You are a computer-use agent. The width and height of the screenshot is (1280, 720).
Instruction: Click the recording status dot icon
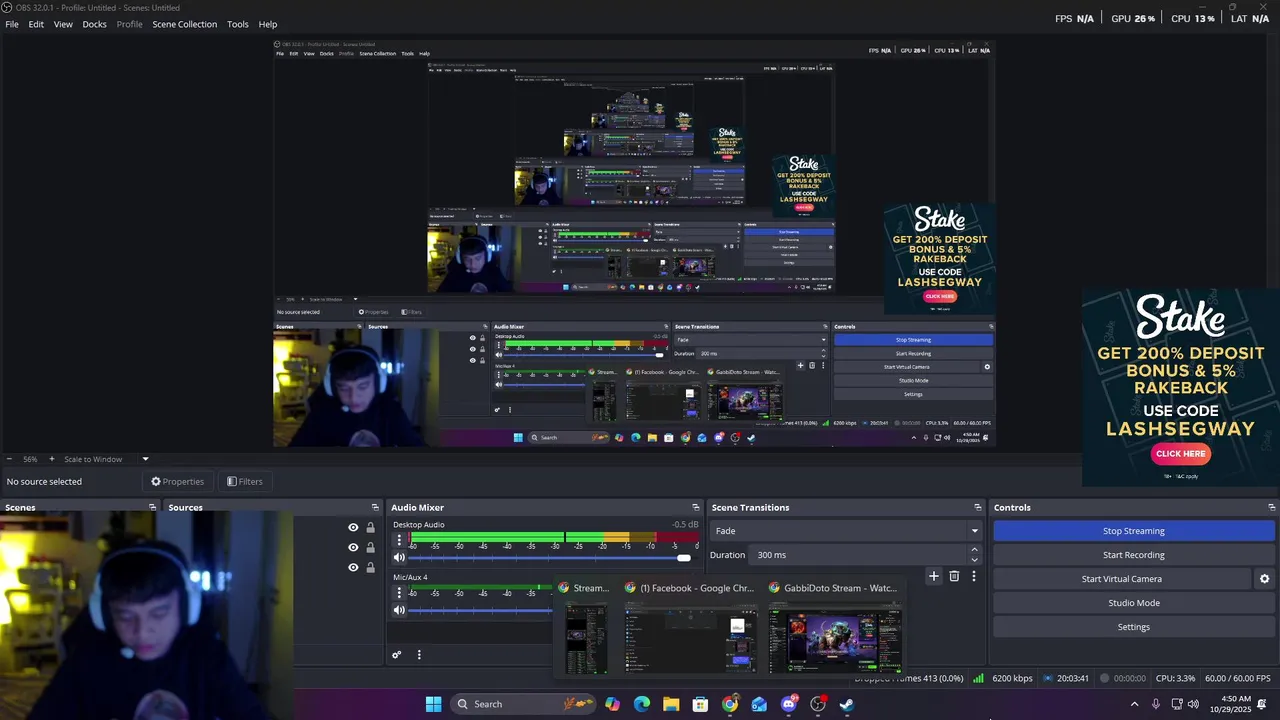pyautogui.click(x=1105, y=678)
